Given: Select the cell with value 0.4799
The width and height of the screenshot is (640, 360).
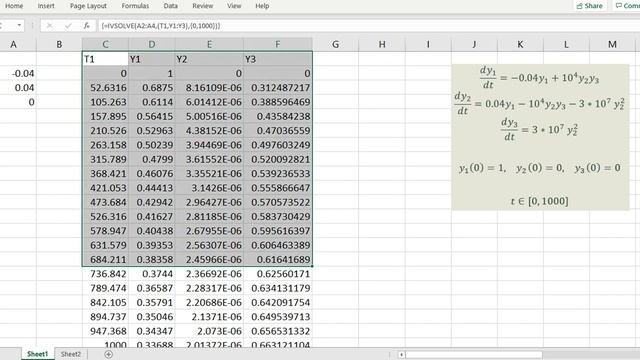Looking at the screenshot, I should coord(151,159).
